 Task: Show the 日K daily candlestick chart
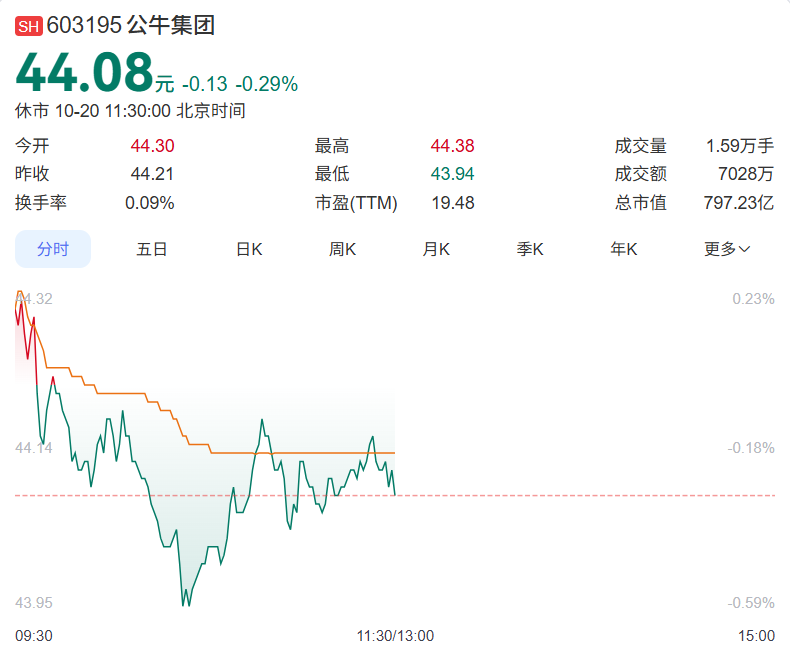(x=248, y=249)
